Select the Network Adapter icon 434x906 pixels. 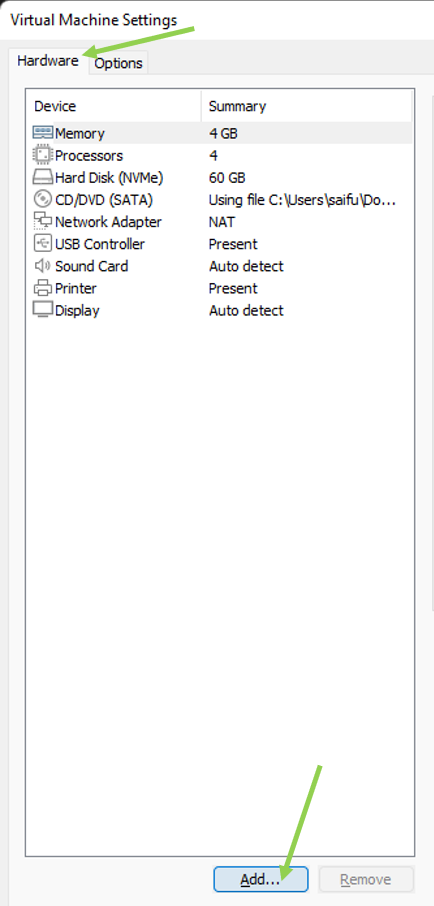43,222
